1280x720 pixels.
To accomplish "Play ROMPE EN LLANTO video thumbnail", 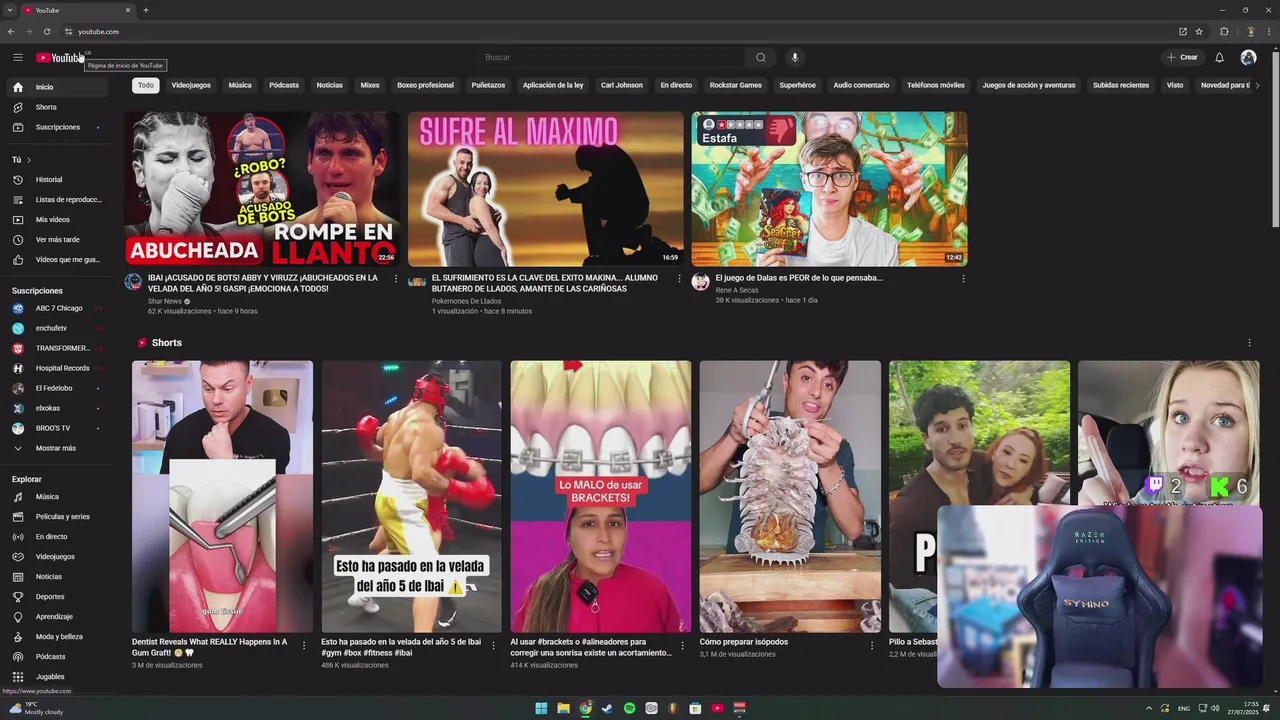I will [x=261, y=189].
